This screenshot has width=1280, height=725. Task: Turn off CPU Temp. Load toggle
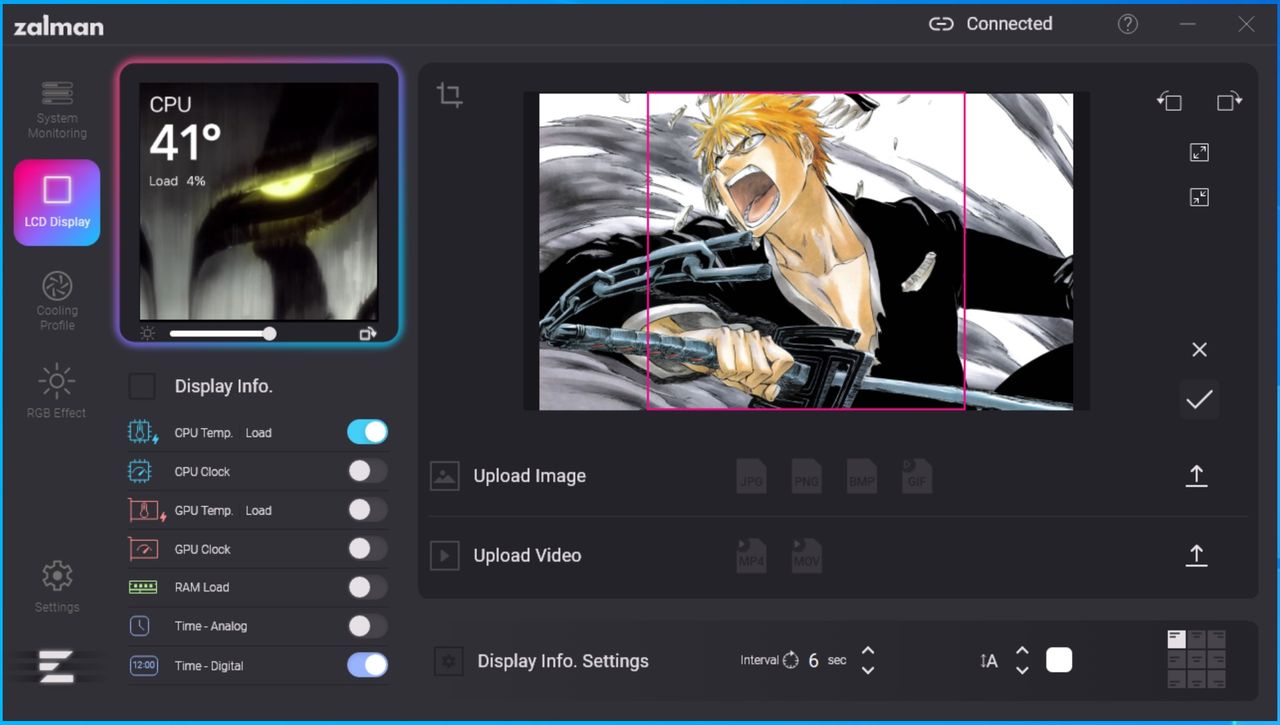pyautogui.click(x=367, y=432)
